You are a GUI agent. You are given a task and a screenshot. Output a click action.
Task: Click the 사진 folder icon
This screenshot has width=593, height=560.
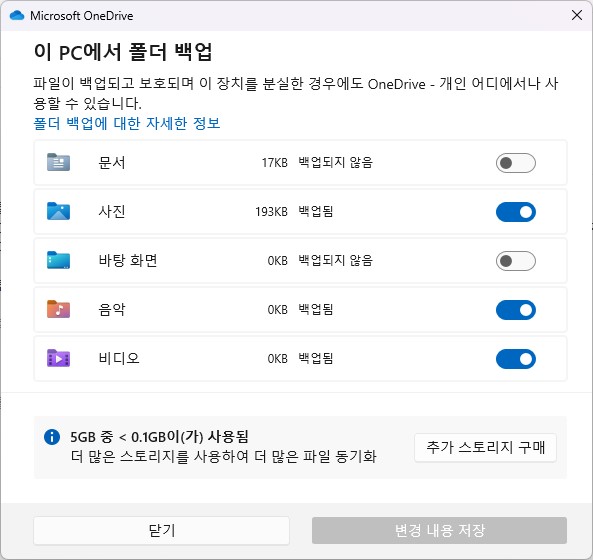pyautogui.click(x=58, y=211)
